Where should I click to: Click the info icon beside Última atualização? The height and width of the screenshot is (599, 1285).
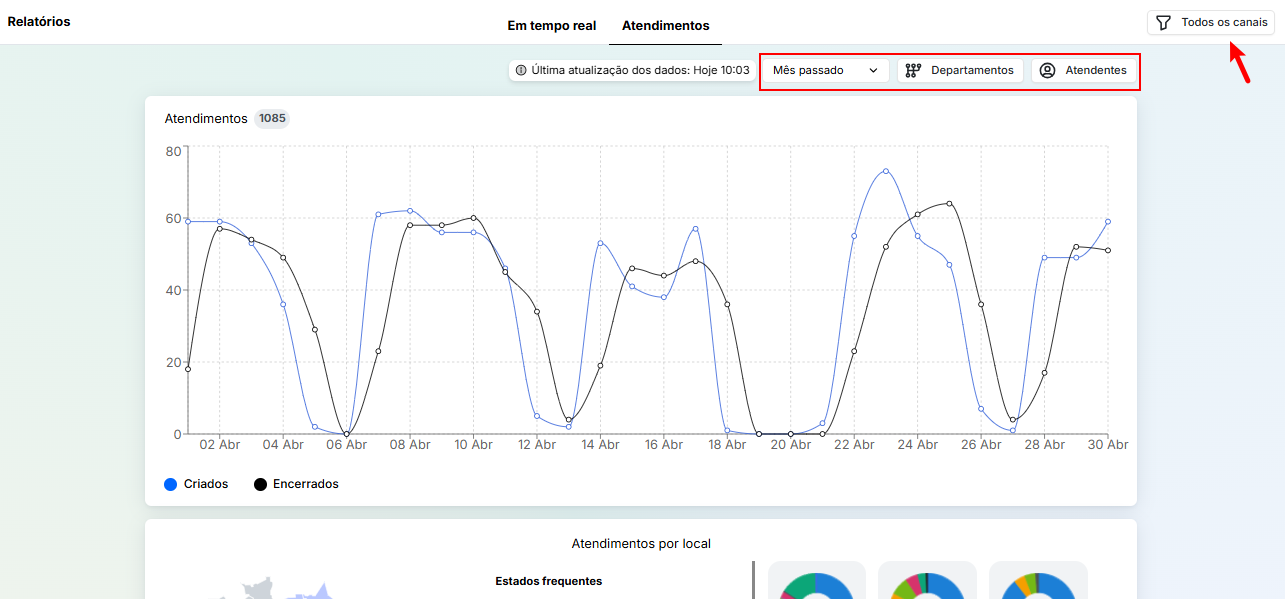point(521,71)
